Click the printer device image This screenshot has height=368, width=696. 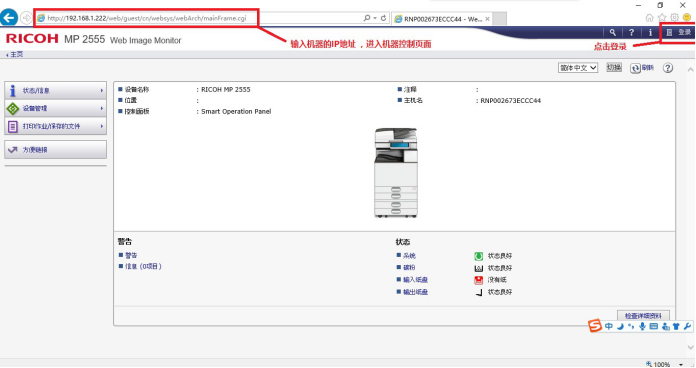pos(396,173)
